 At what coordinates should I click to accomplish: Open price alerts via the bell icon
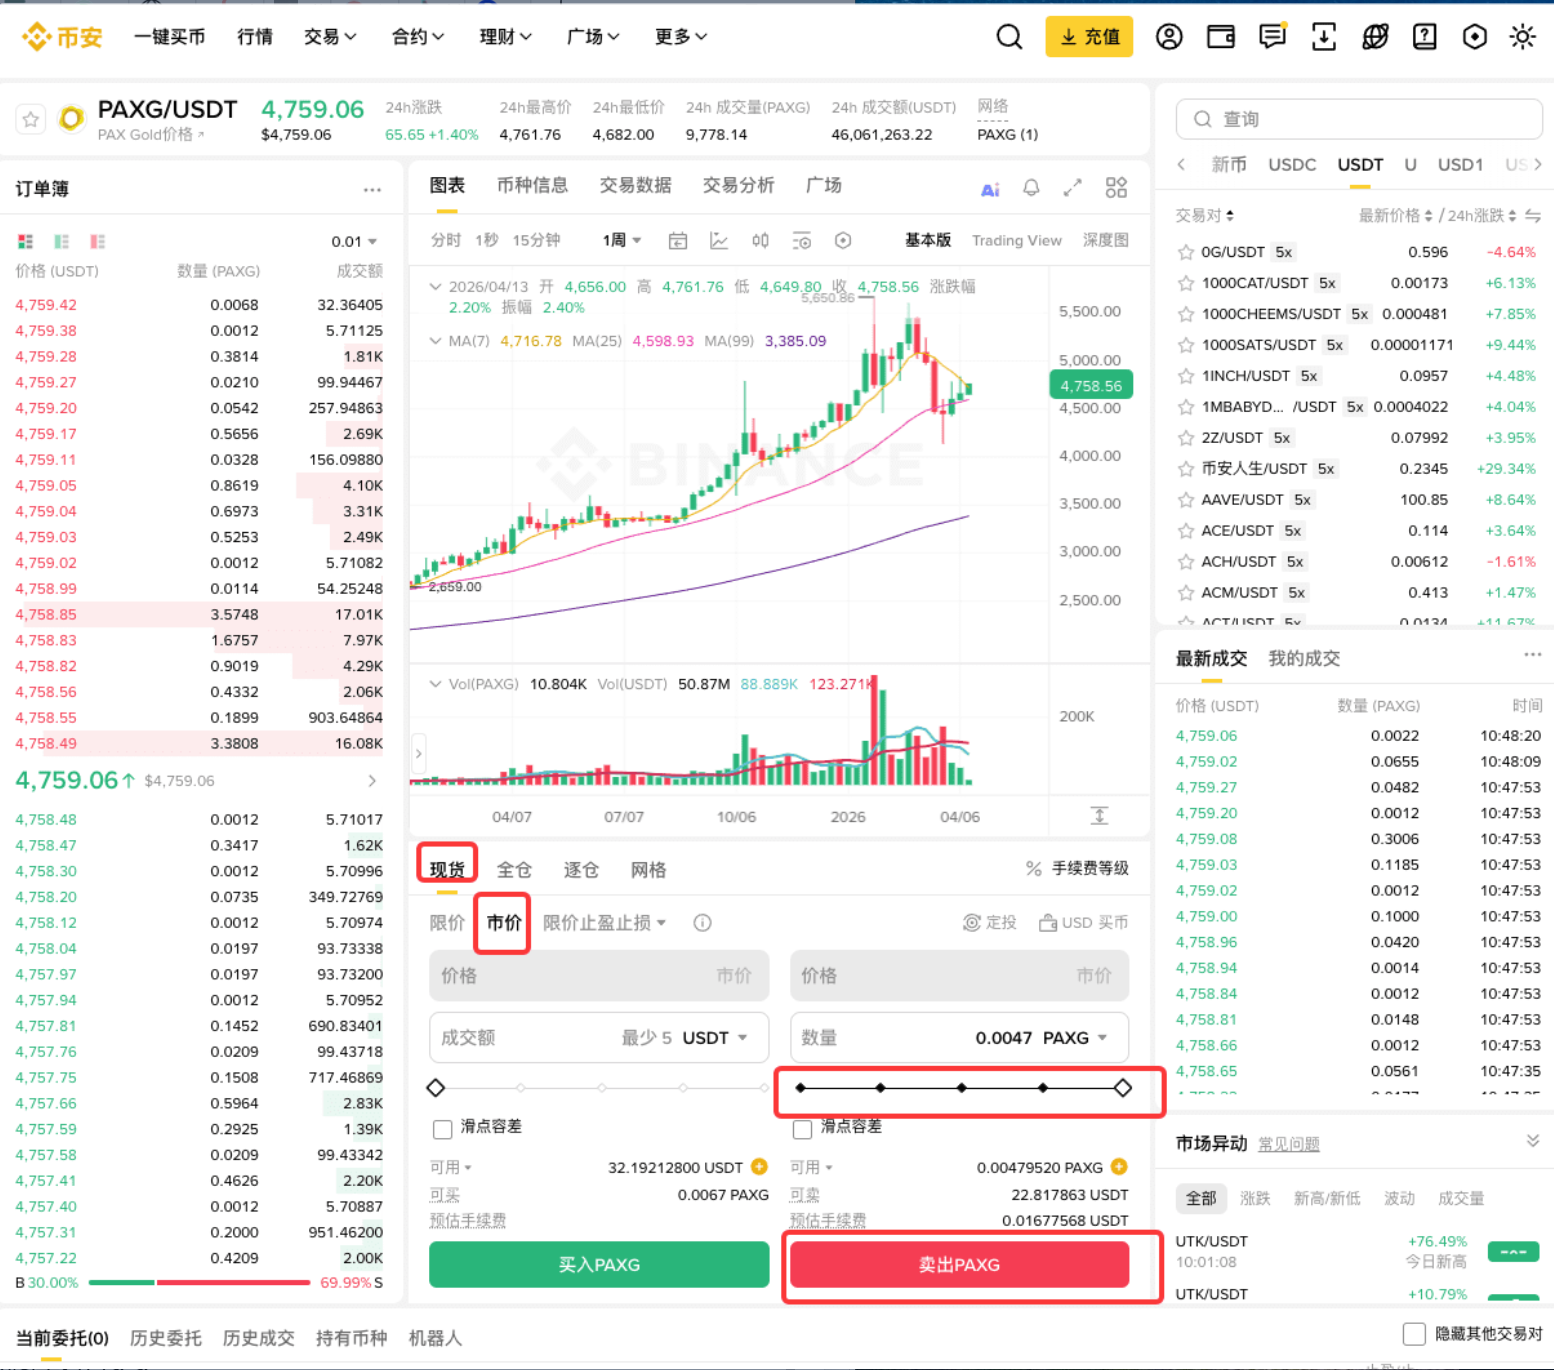coord(1031,187)
